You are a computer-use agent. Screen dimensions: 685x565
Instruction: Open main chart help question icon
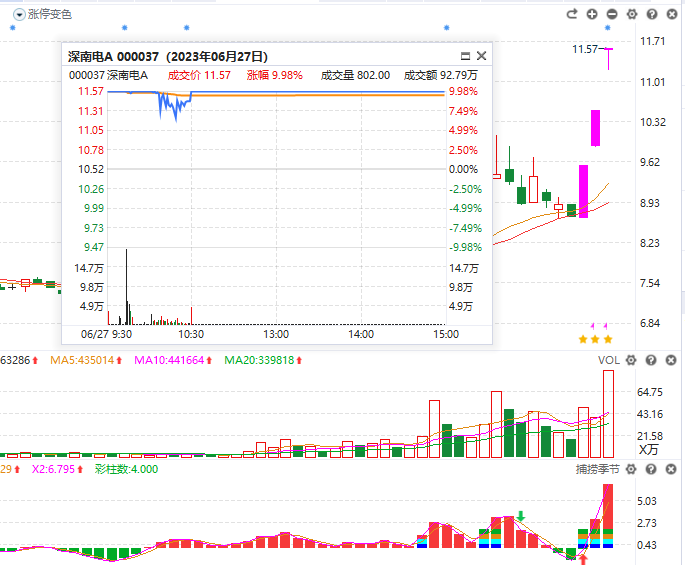[x=652, y=14]
